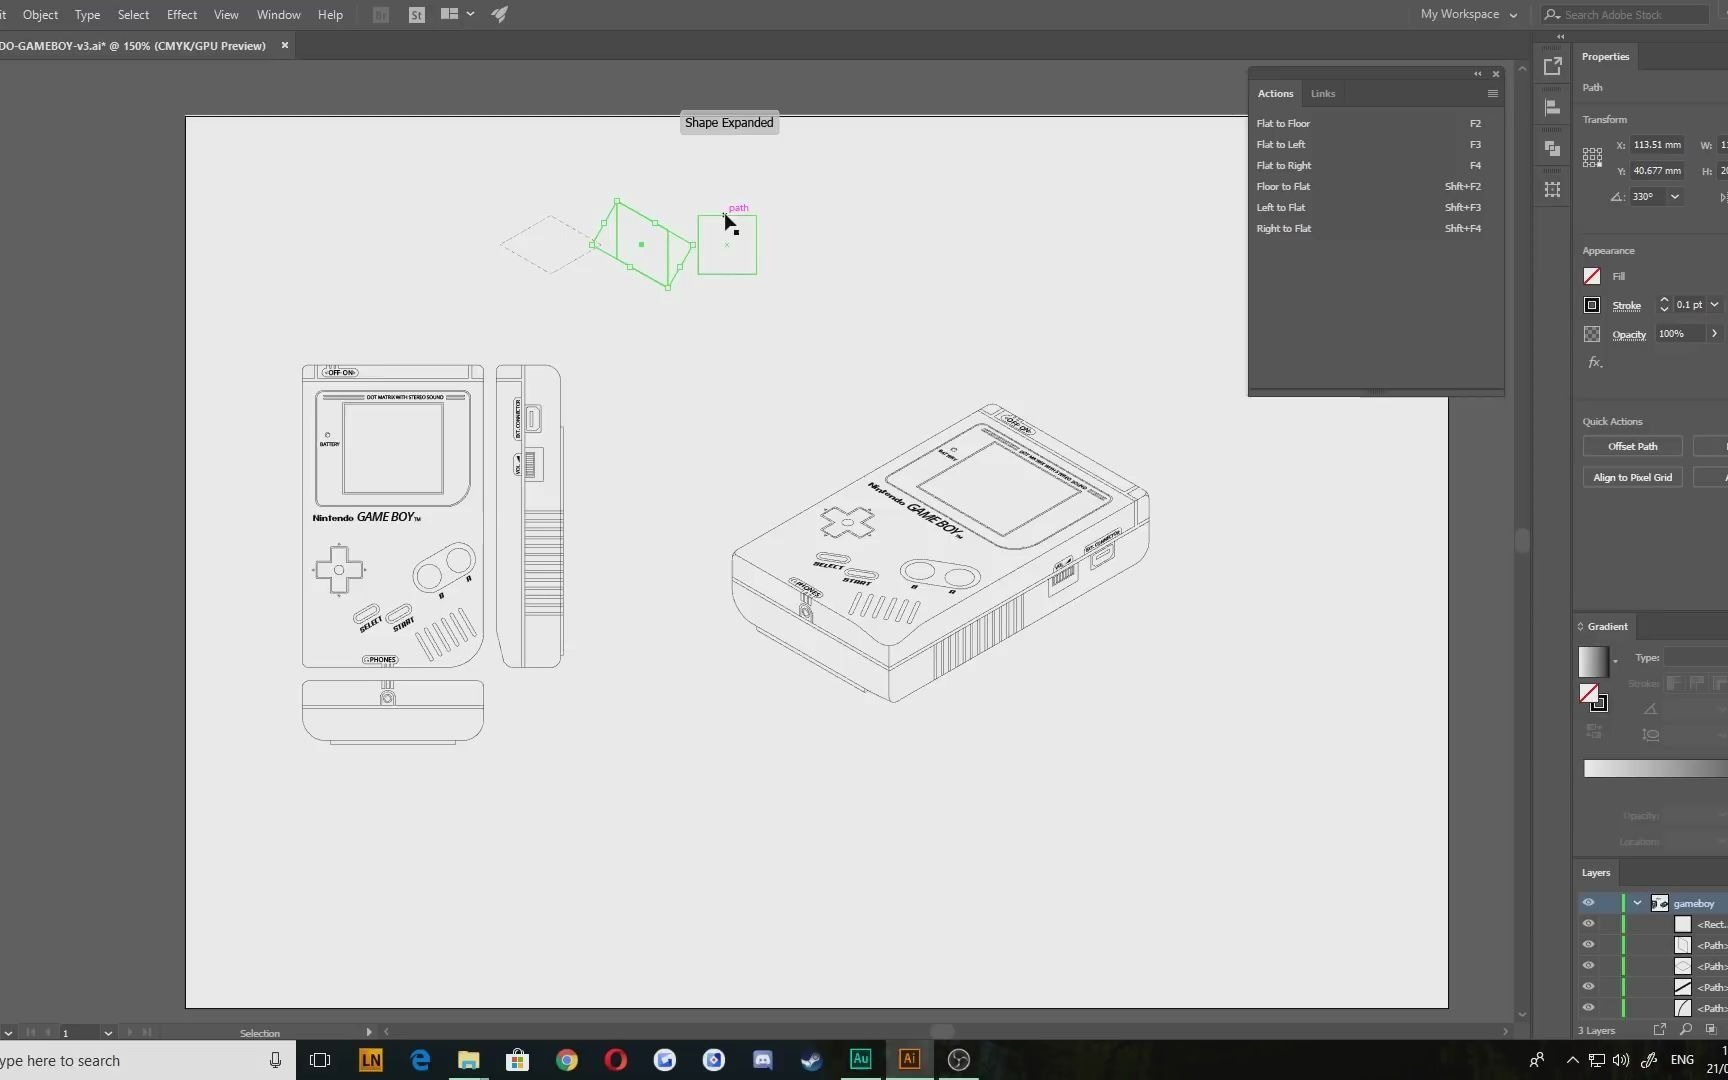Open the Pathfinder panel icon
This screenshot has height=1080, width=1728.
coord(1552,148)
